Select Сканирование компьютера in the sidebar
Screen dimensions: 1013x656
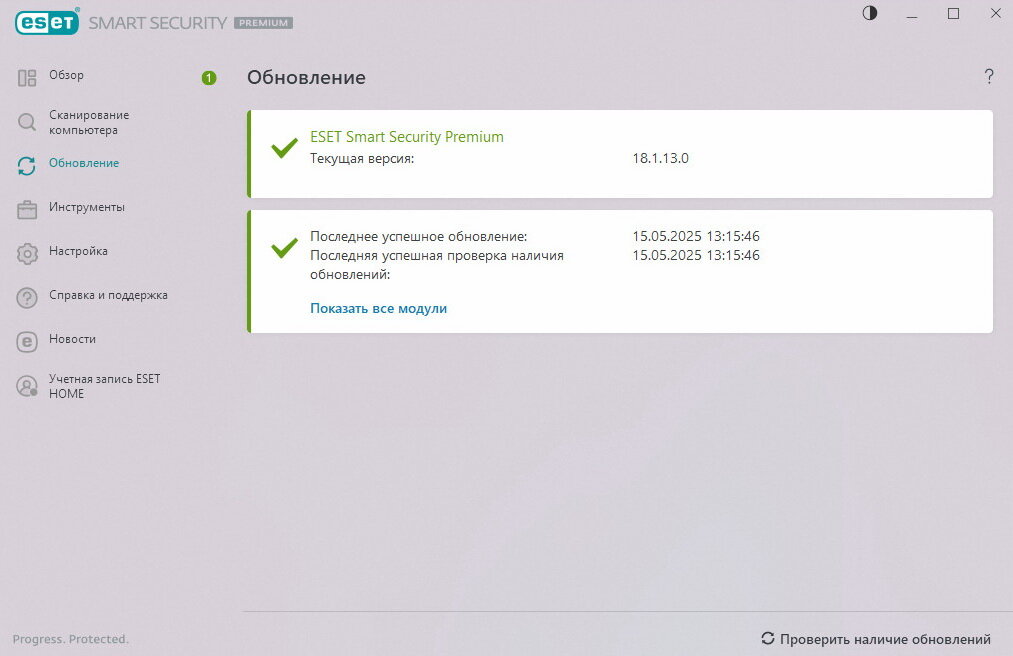tap(89, 122)
